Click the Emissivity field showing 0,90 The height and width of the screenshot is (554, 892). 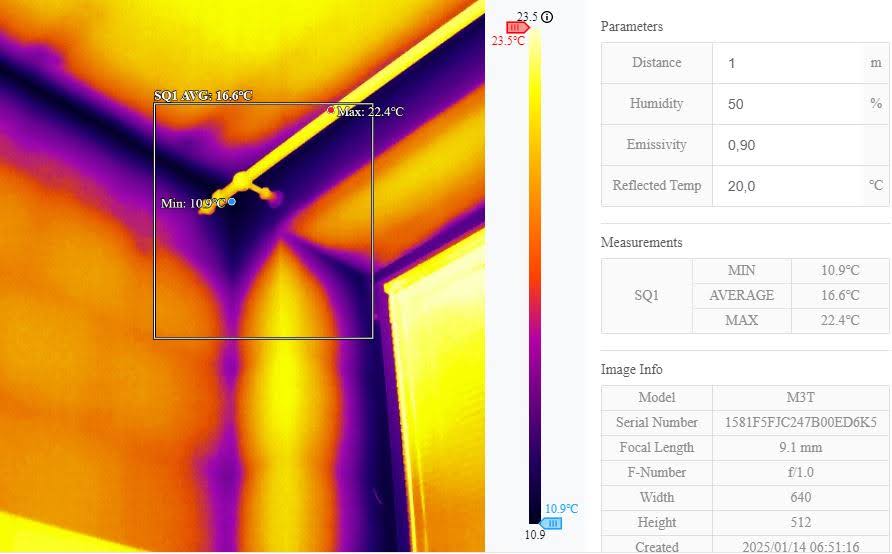[789, 145]
